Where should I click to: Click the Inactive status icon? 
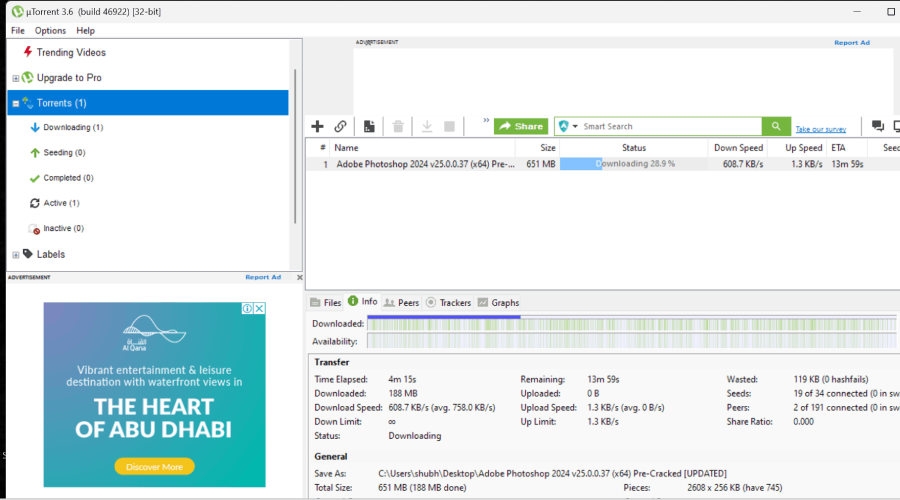34,229
